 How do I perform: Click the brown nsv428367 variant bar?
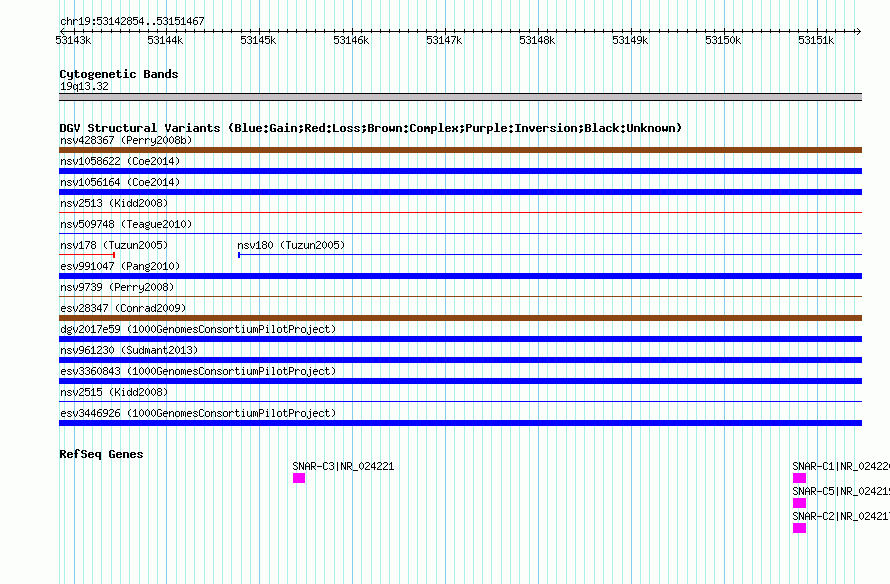pyautogui.click(x=460, y=150)
